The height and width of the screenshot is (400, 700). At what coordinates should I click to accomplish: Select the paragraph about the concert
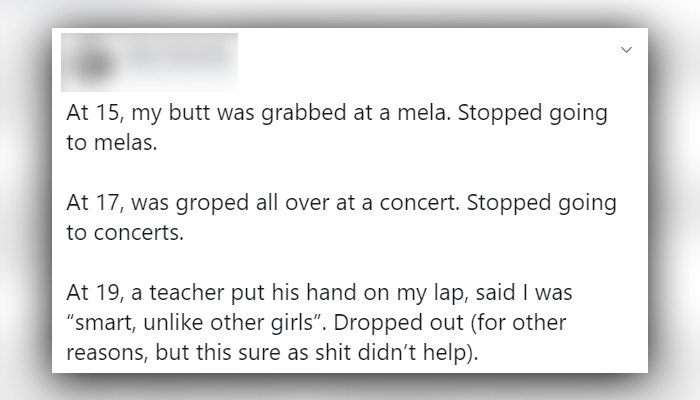click(x=342, y=217)
